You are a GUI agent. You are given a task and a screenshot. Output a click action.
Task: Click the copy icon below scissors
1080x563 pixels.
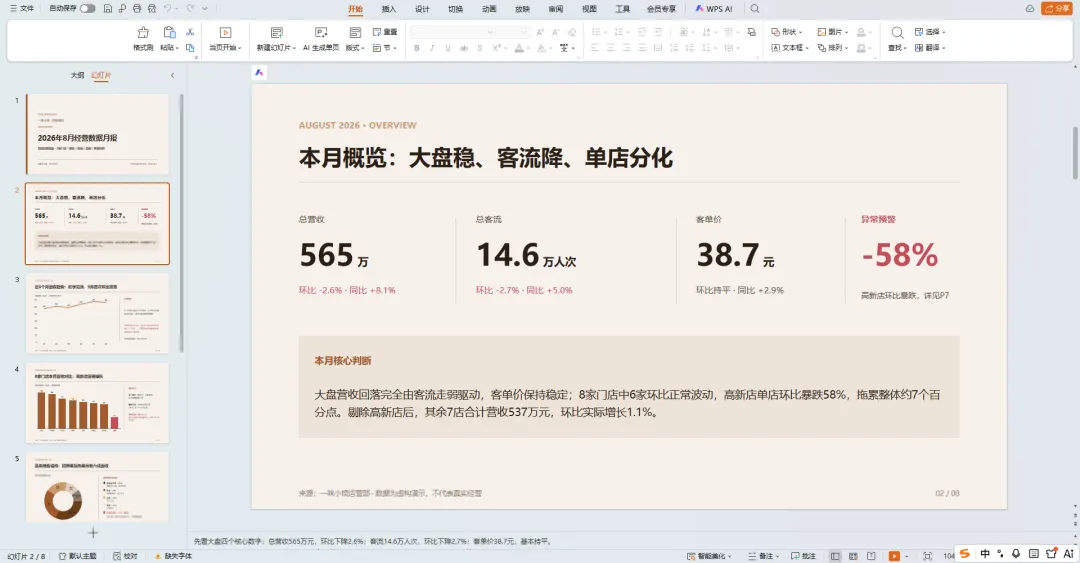pos(190,48)
